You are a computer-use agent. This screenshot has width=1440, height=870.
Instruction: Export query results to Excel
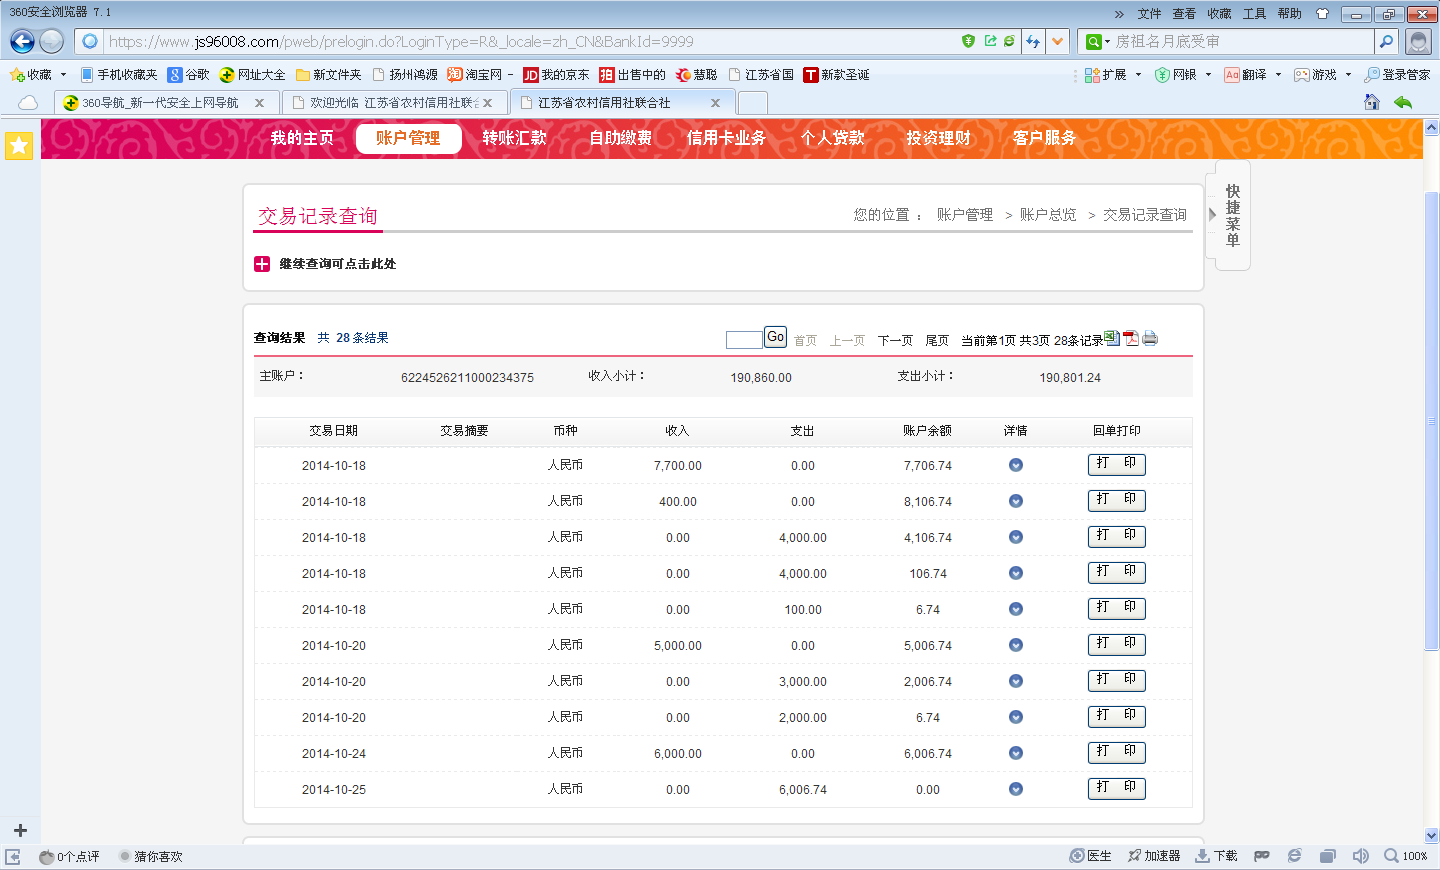coord(1112,338)
